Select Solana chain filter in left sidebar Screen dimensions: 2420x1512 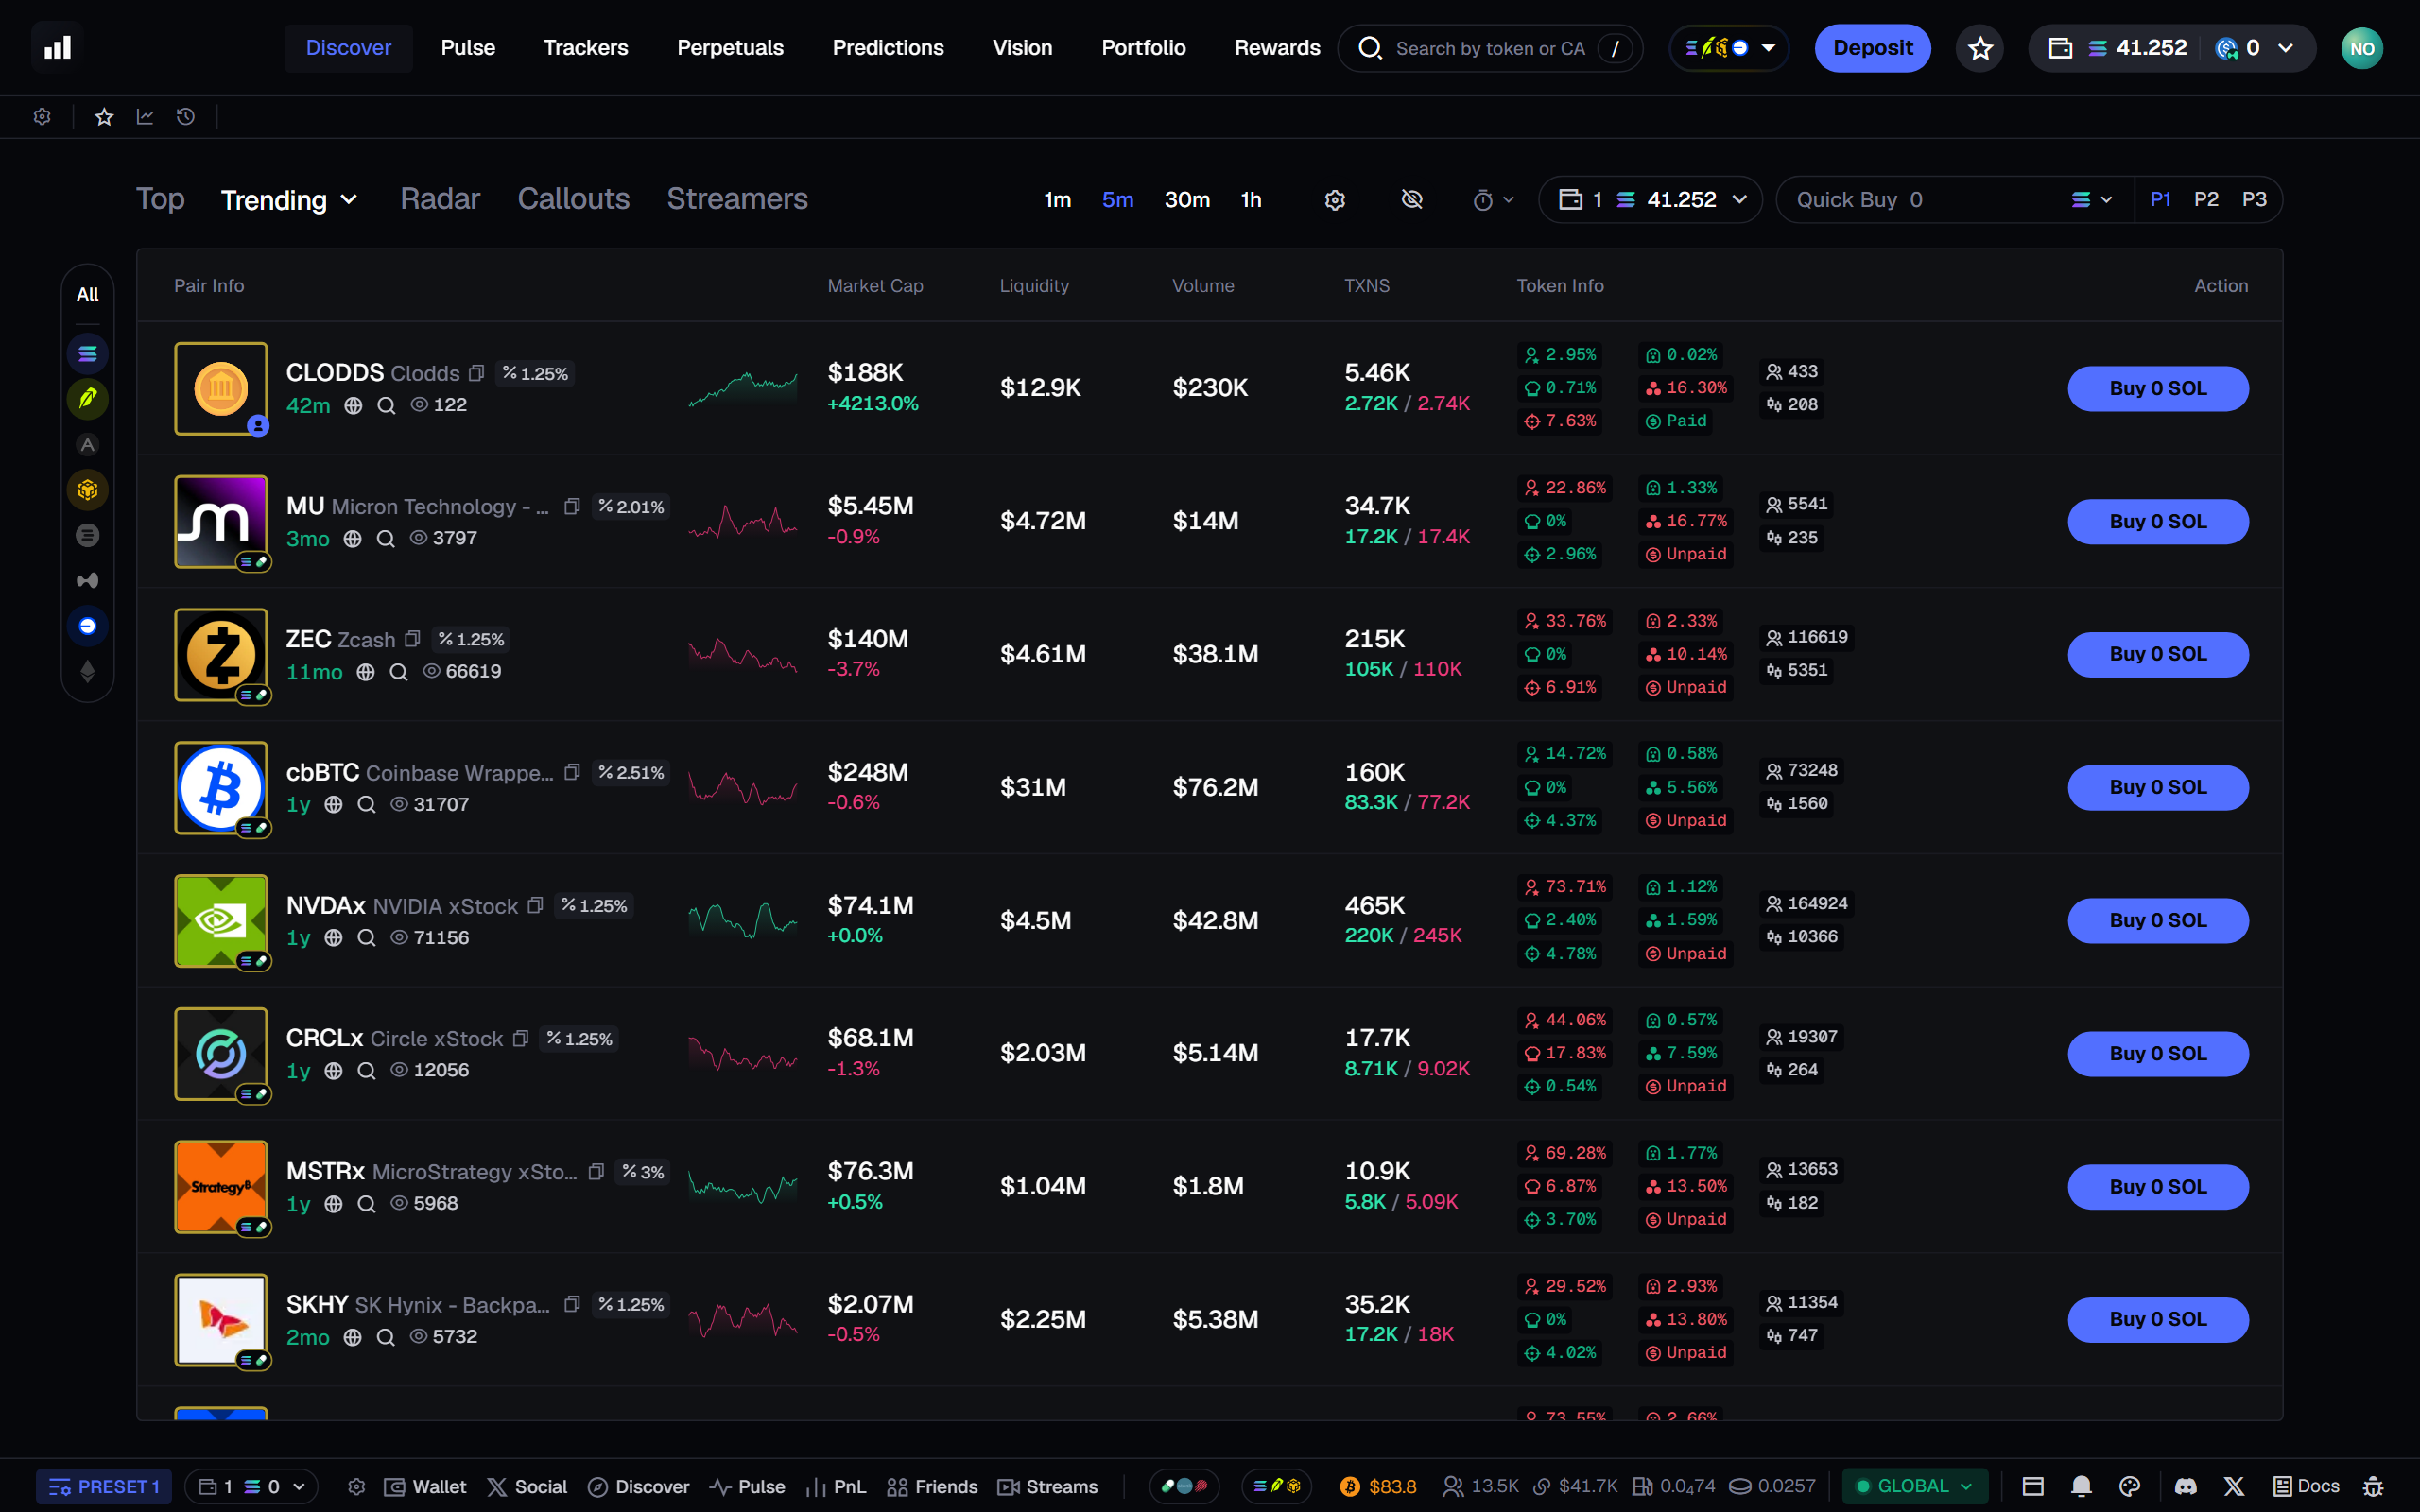(88, 353)
